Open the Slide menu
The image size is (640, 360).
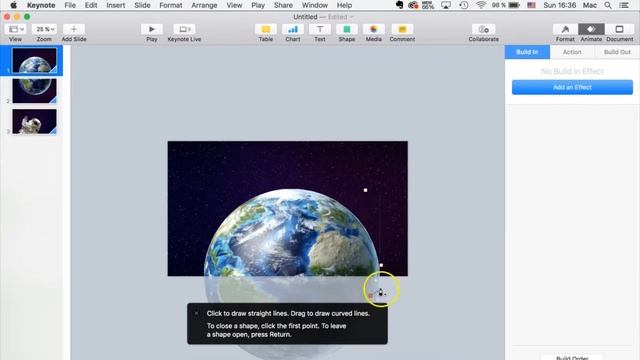click(x=142, y=5)
